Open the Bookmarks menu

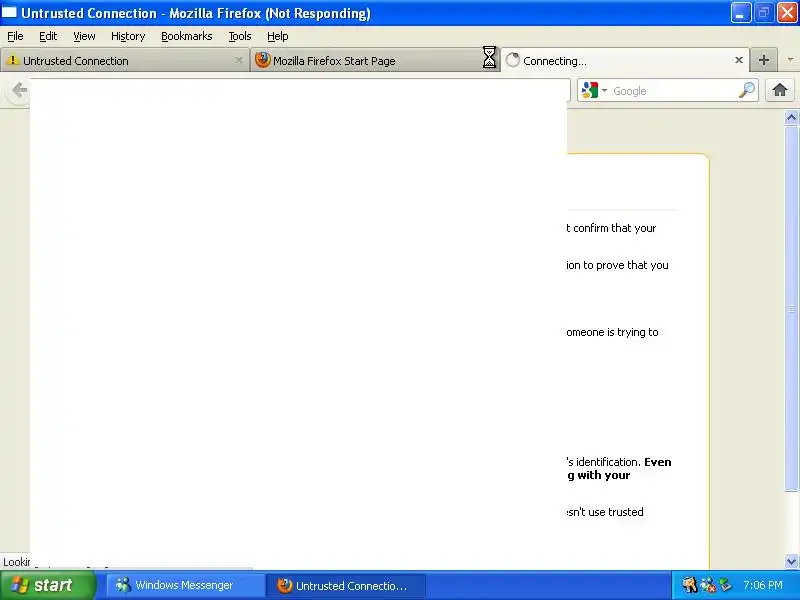point(187,36)
